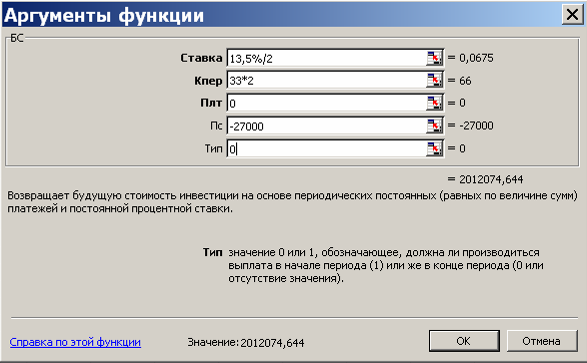The height and width of the screenshot is (363, 587).
Task: Click the Аргументы функции title bar text
Action: (104, 15)
